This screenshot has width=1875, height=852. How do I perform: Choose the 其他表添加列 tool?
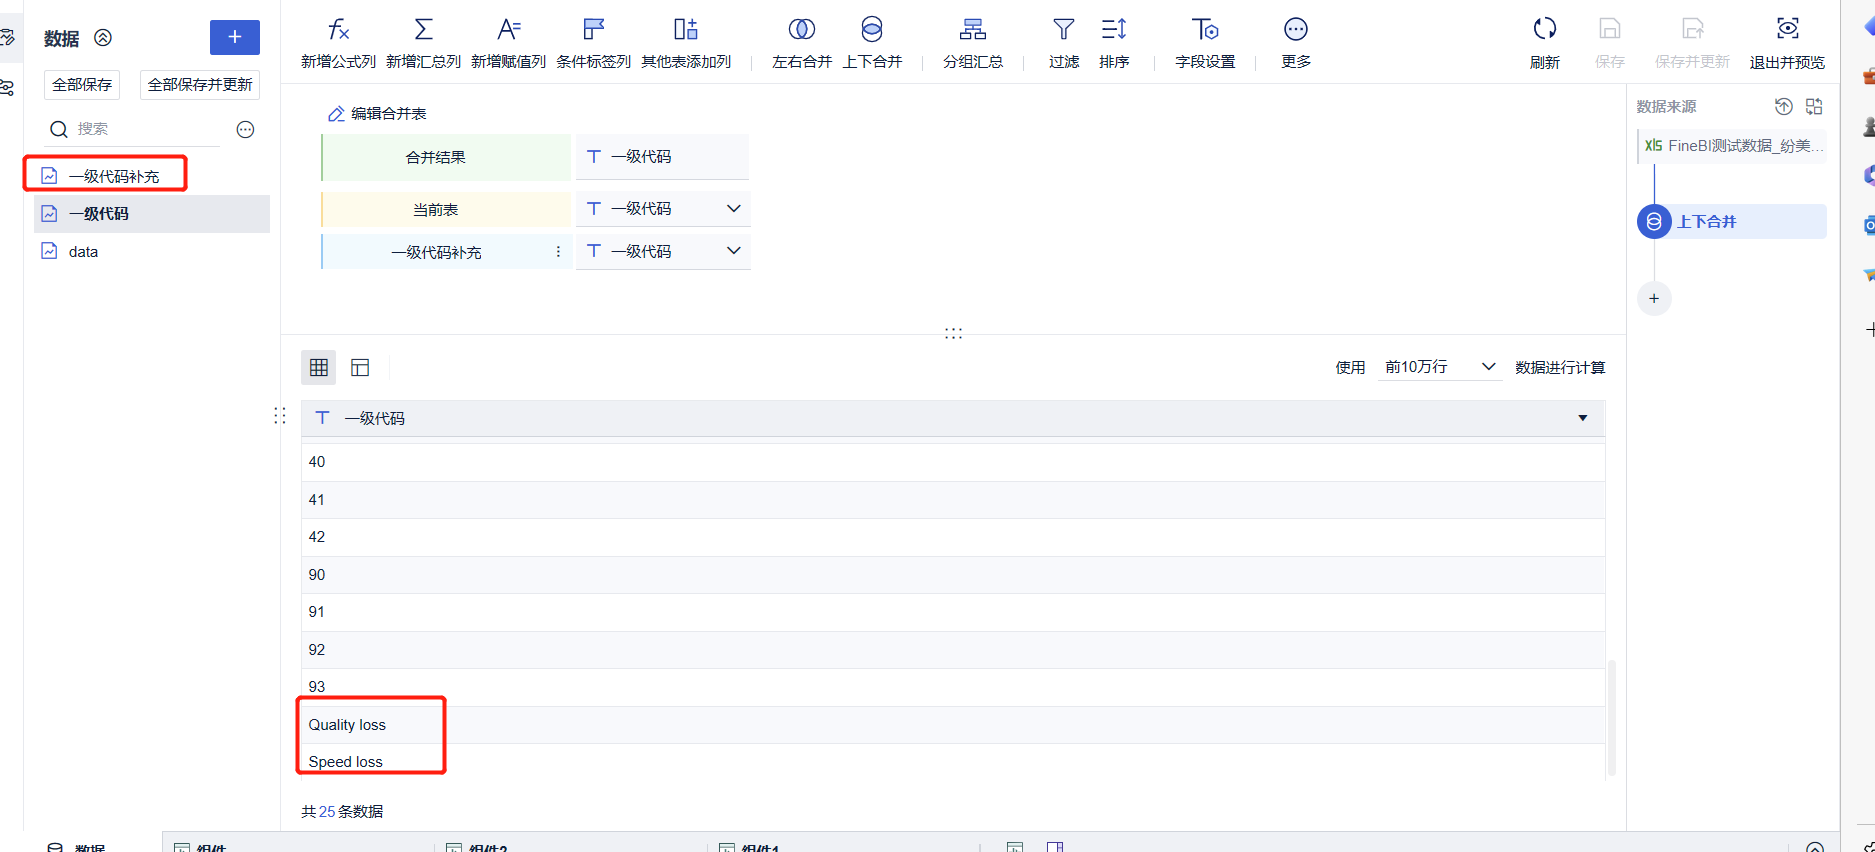(686, 44)
